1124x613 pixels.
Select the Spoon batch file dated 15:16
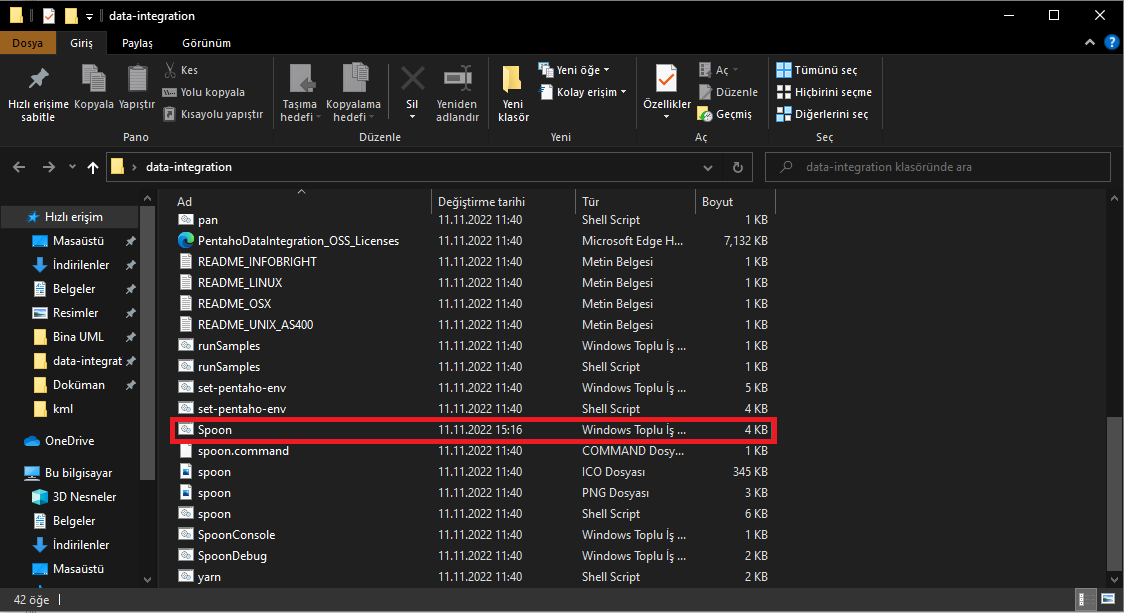pyautogui.click(x=473, y=429)
